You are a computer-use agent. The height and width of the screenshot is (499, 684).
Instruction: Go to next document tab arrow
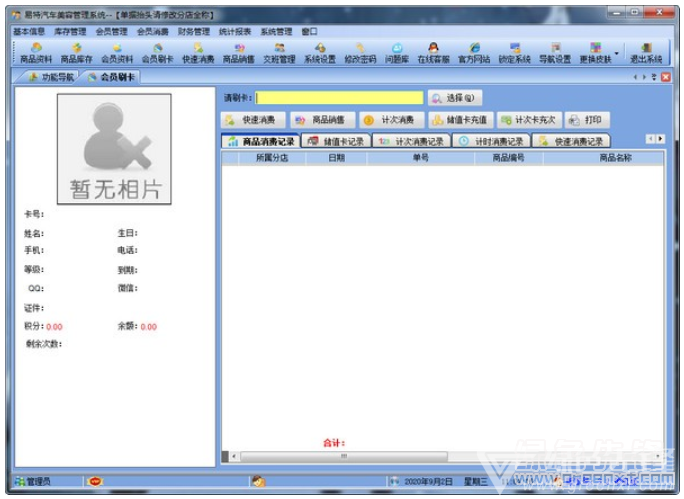point(644,77)
